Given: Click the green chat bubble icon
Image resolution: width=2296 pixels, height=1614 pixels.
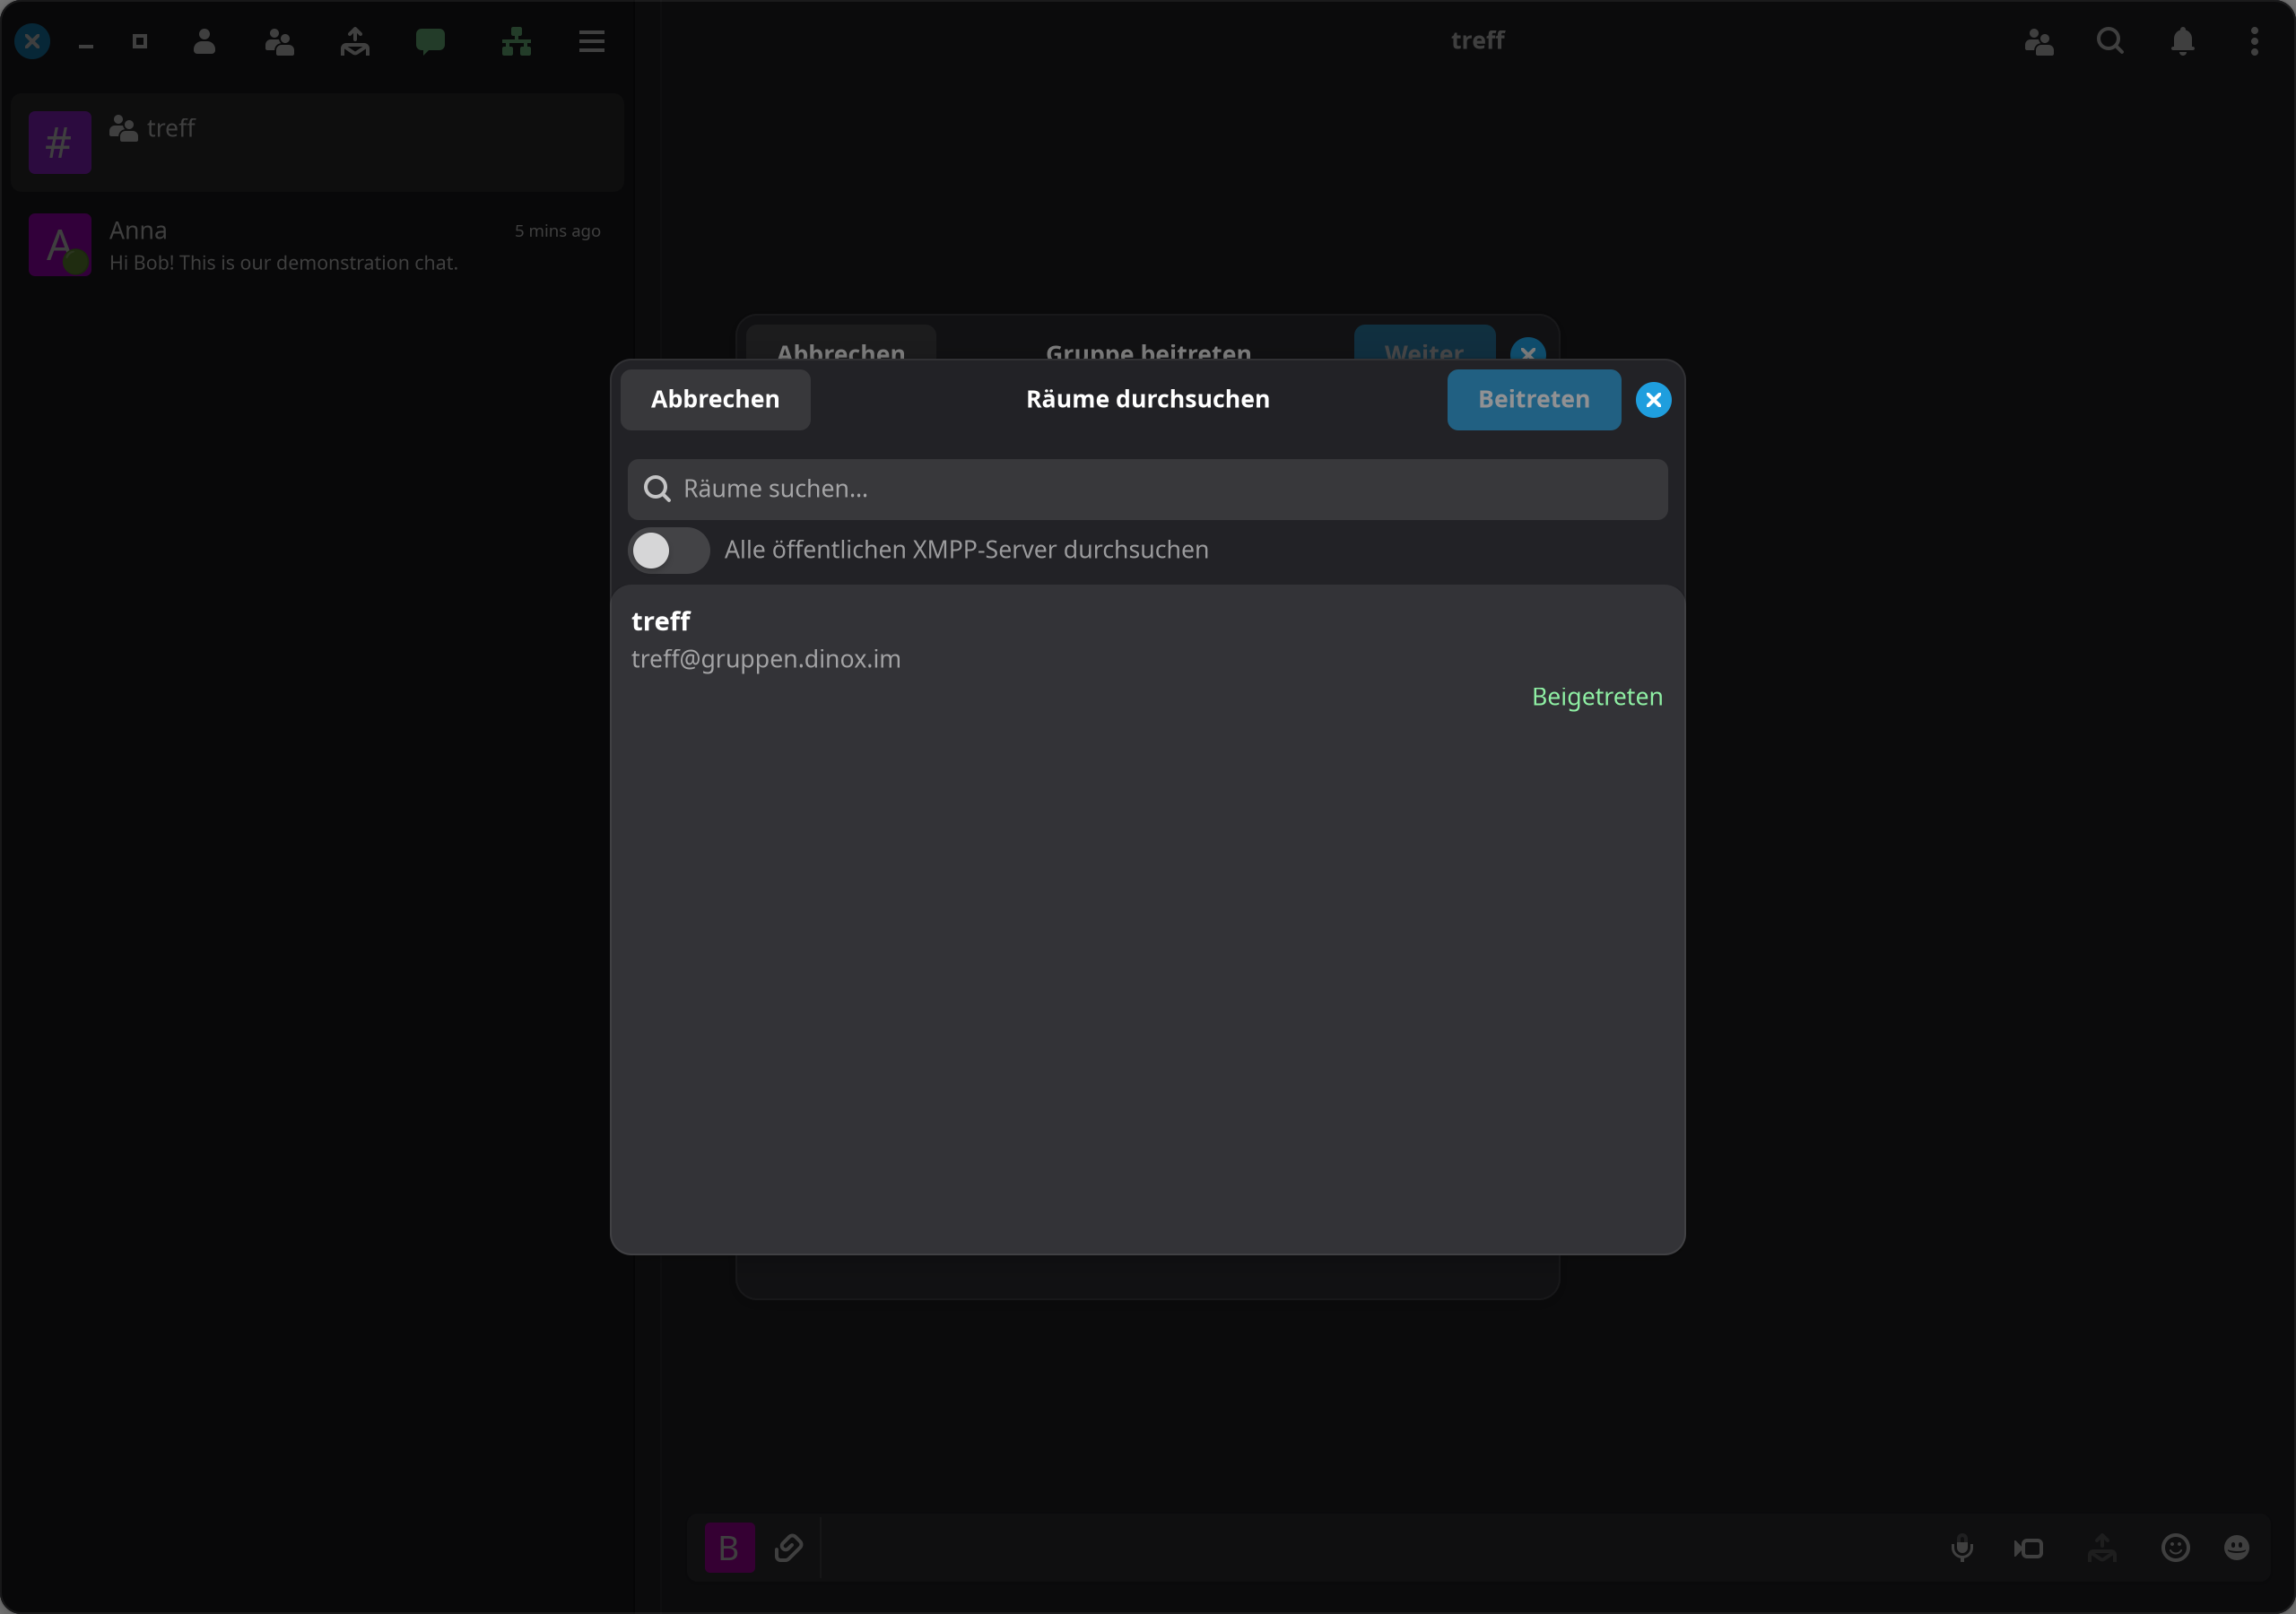Looking at the screenshot, I should [x=430, y=41].
